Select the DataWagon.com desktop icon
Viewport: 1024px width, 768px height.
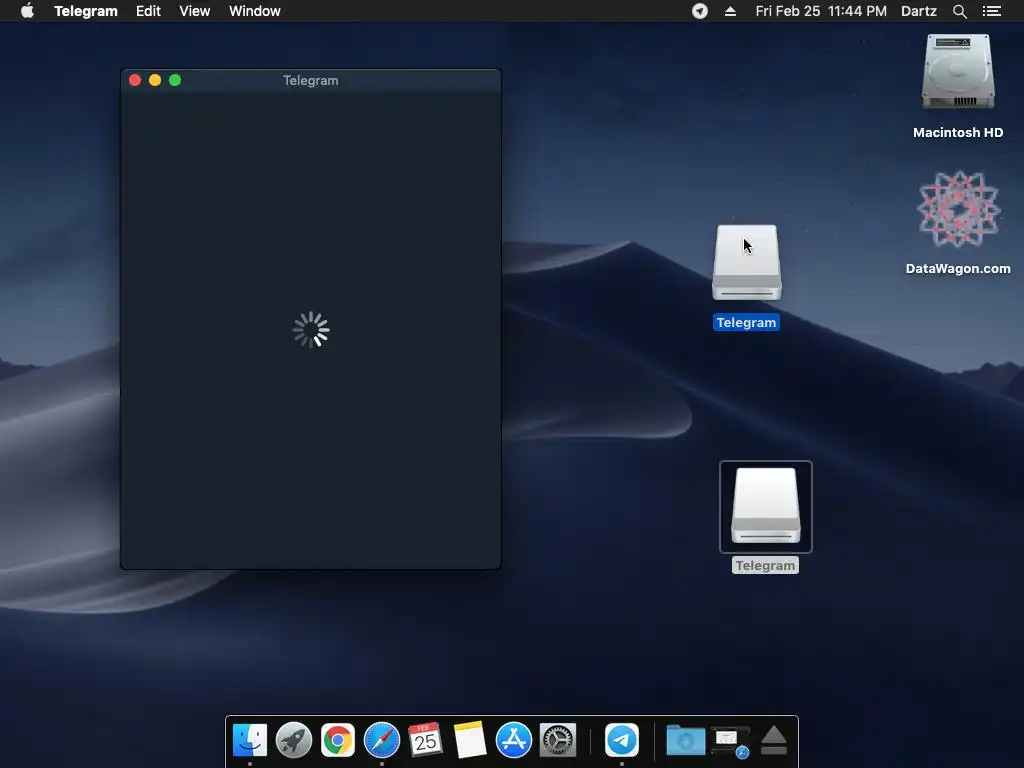click(958, 209)
